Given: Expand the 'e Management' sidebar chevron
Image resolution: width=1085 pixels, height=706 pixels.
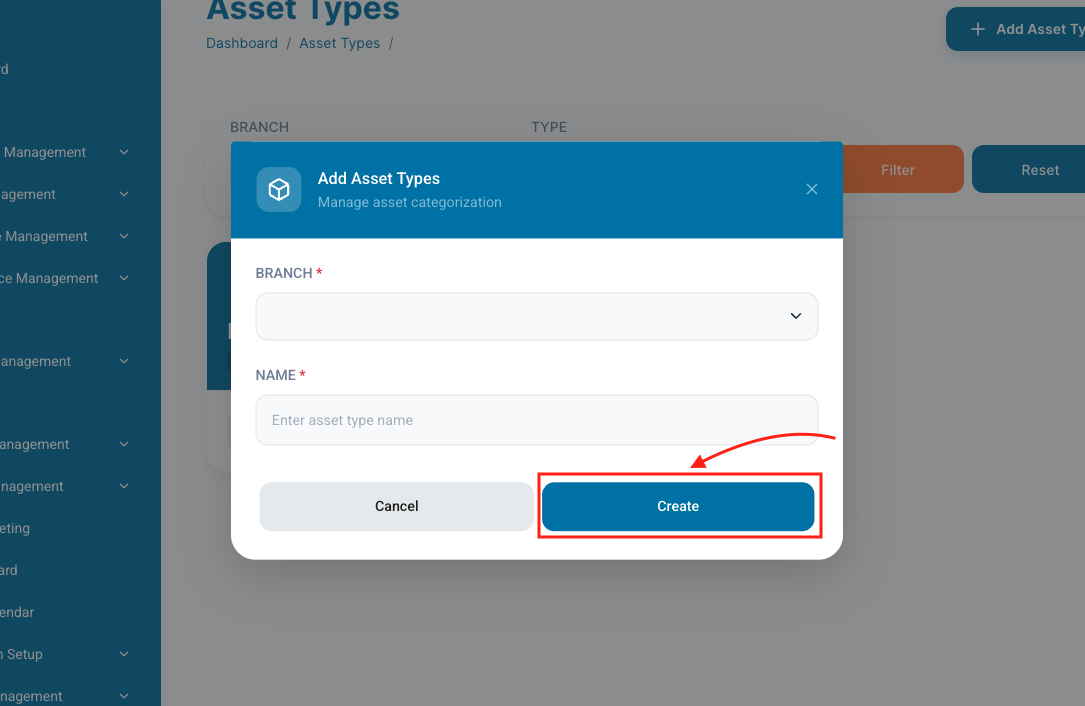Looking at the screenshot, I should pos(124,236).
